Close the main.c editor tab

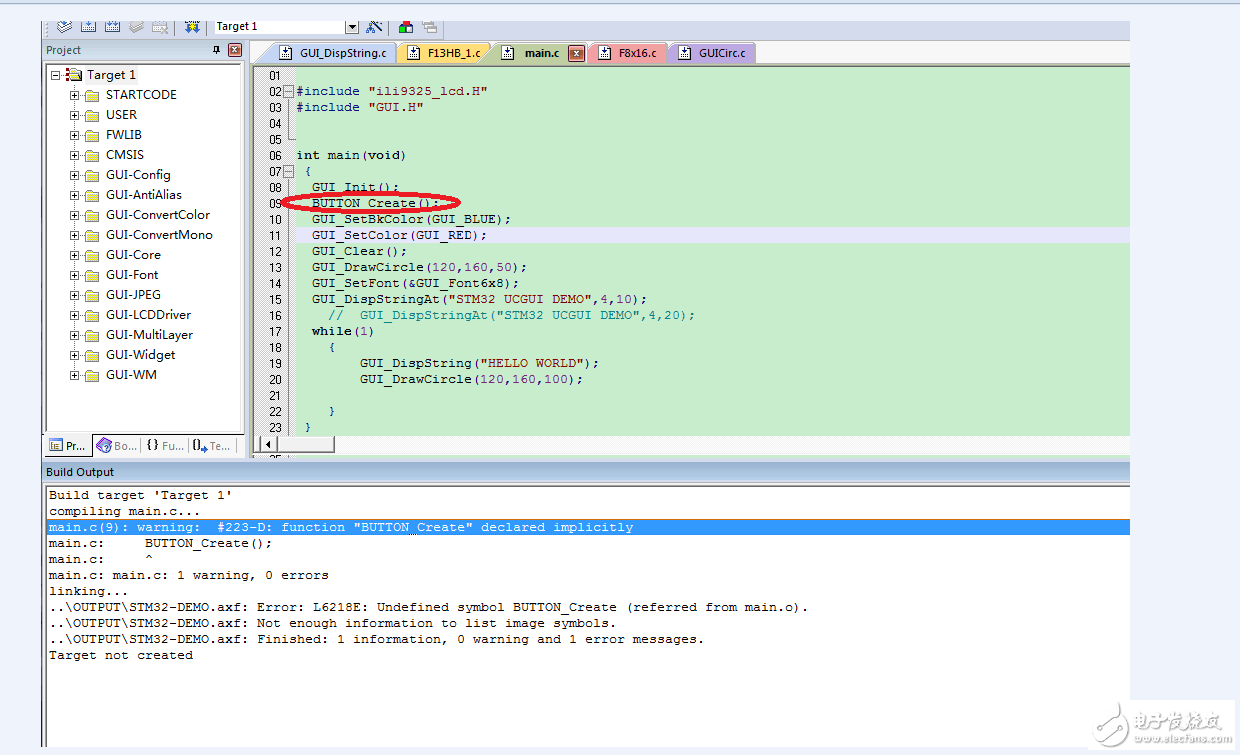click(576, 53)
